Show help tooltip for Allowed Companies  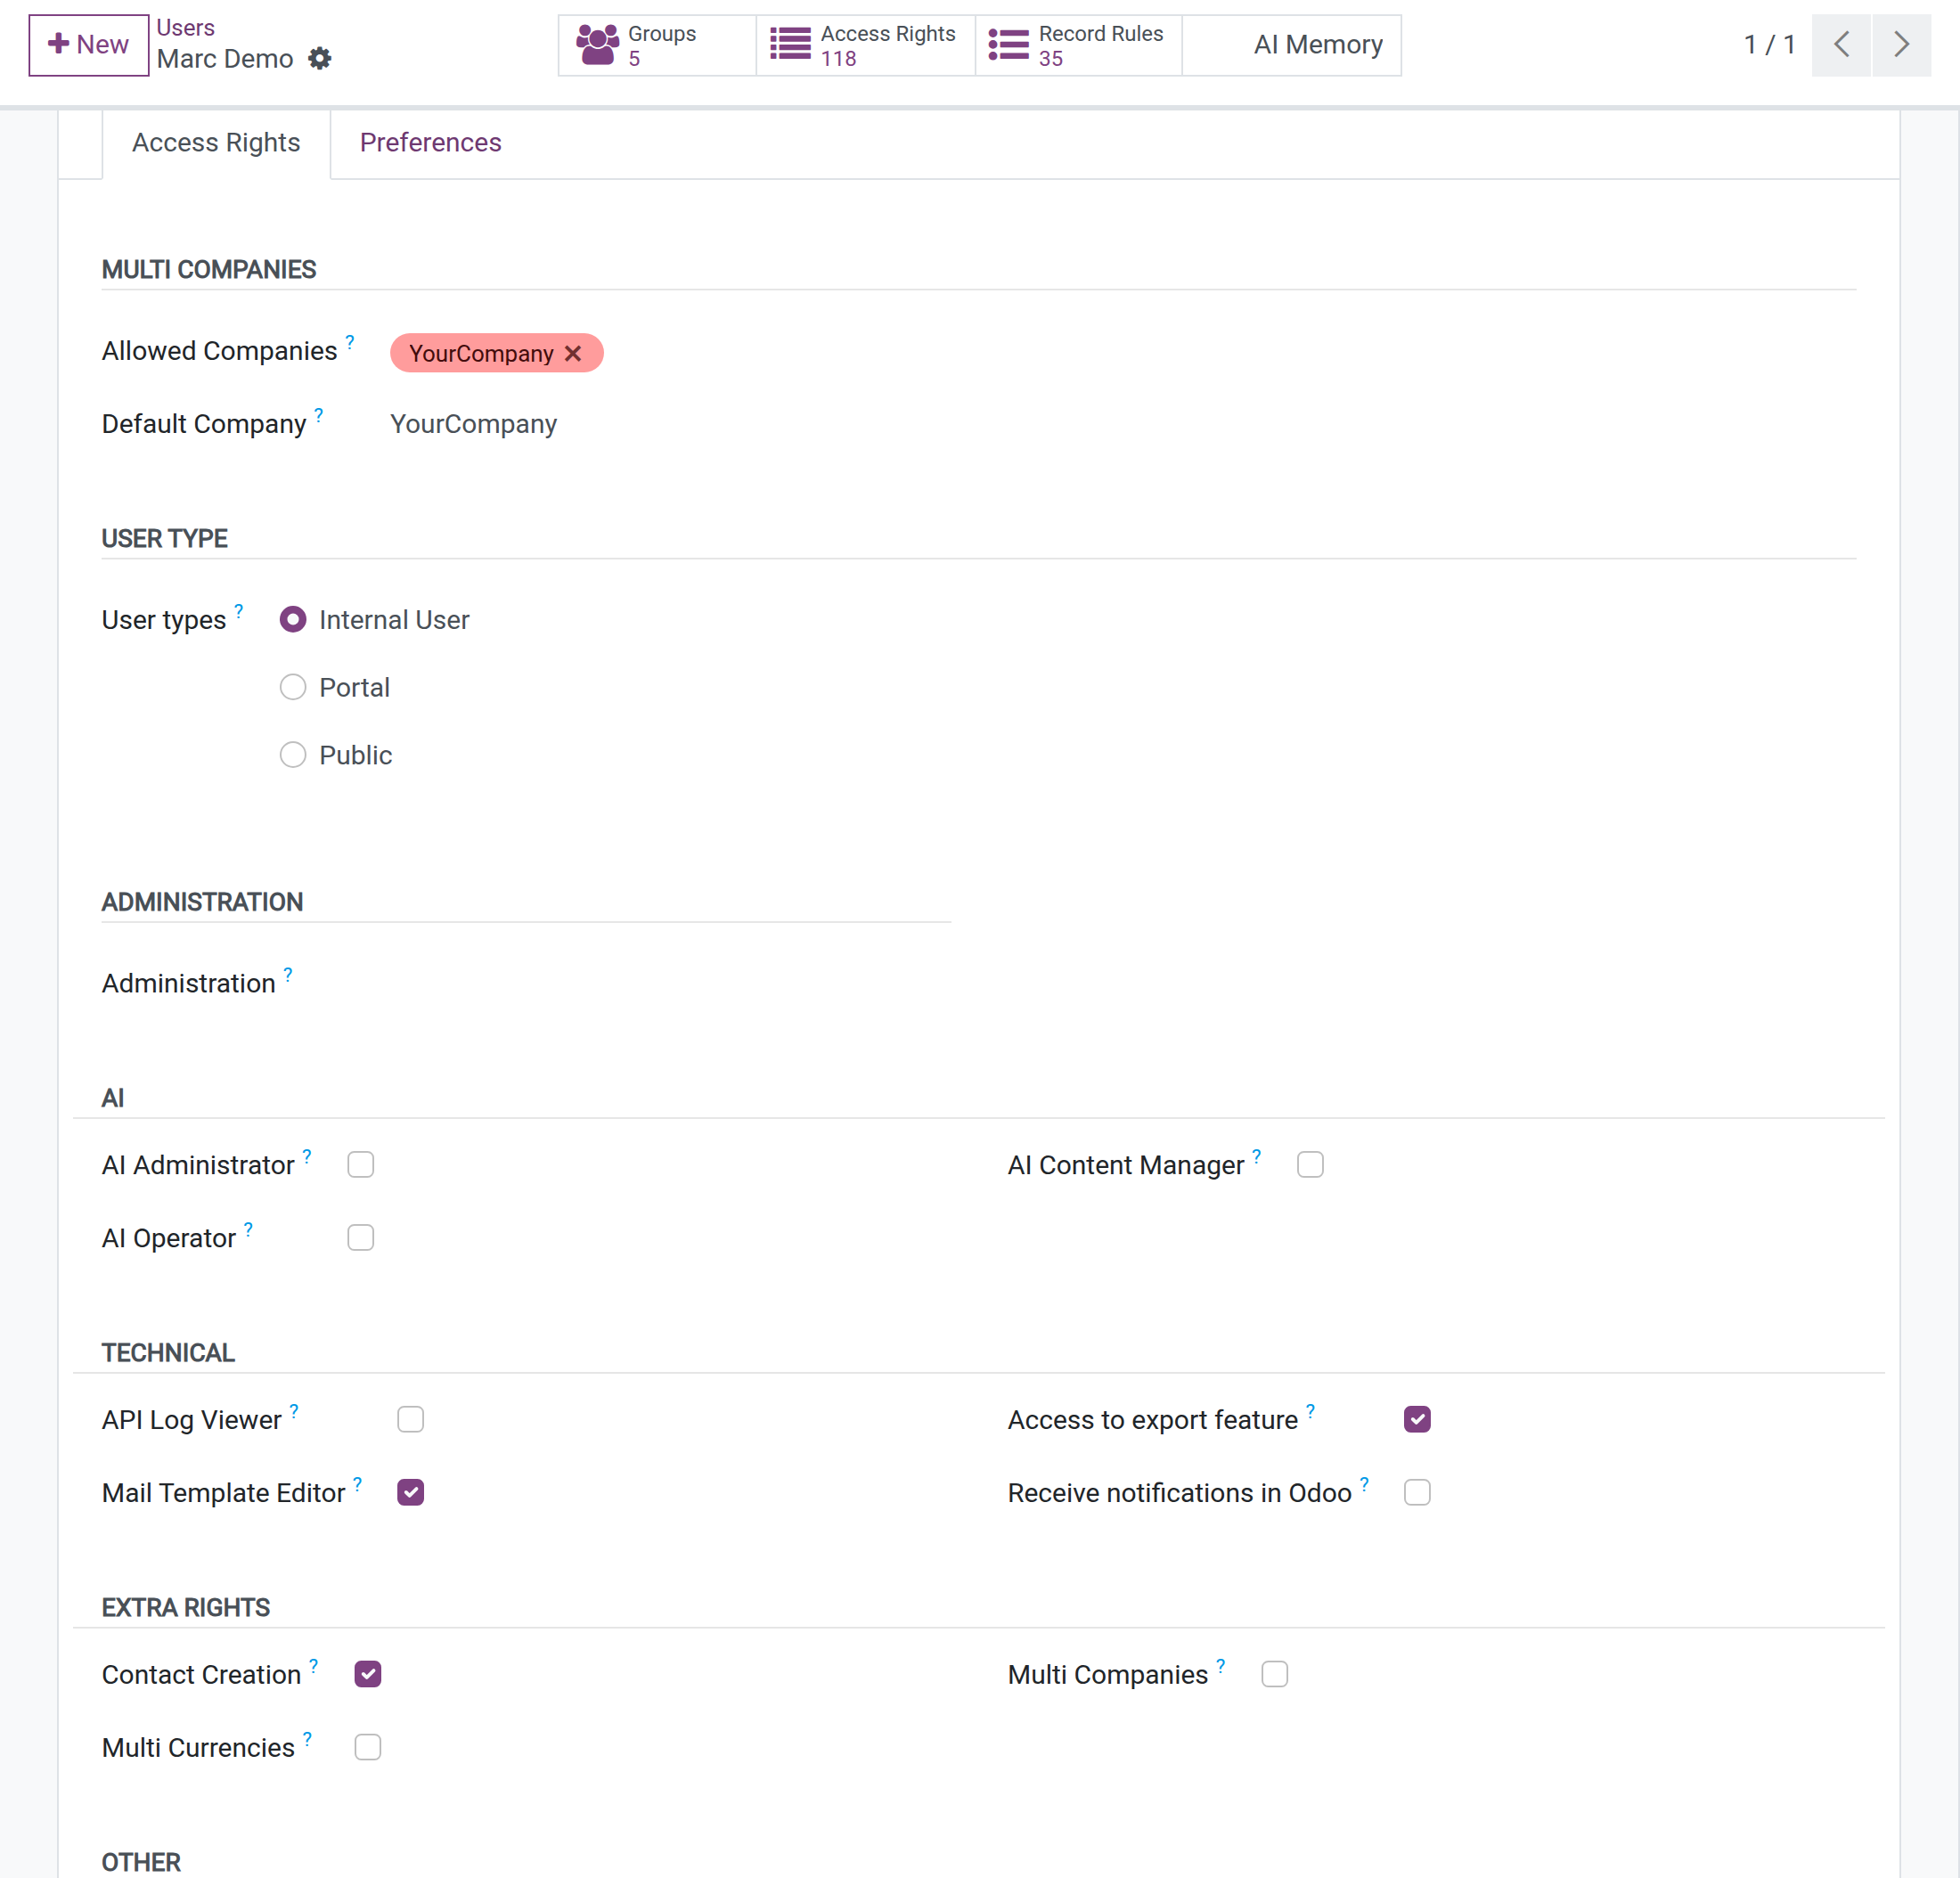[x=350, y=342]
